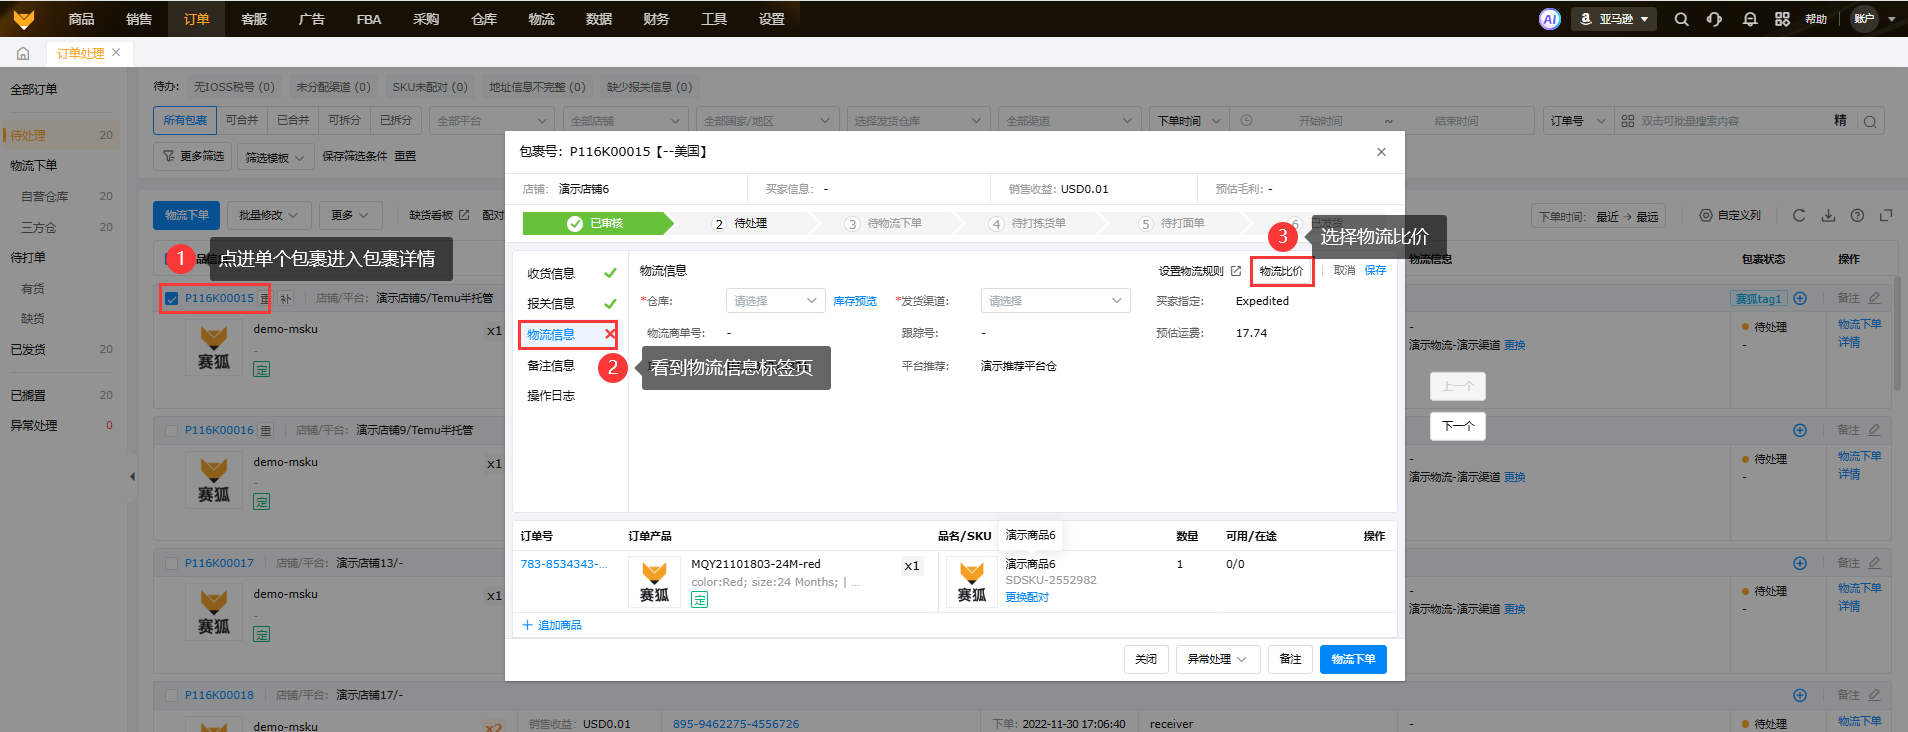This screenshot has width=1908, height=732.
Task: Open the notification bell
Action: pyautogui.click(x=1749, y=19)
